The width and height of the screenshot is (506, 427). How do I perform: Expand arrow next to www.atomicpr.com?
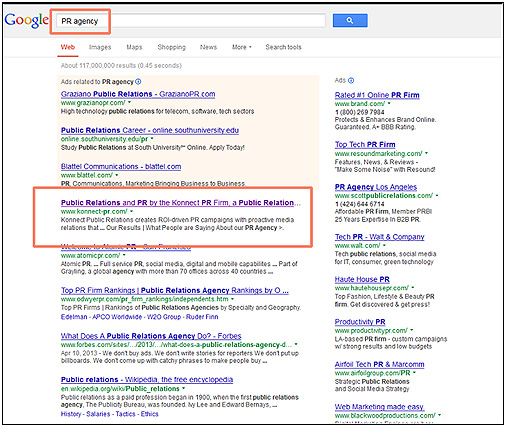(124, 255)
